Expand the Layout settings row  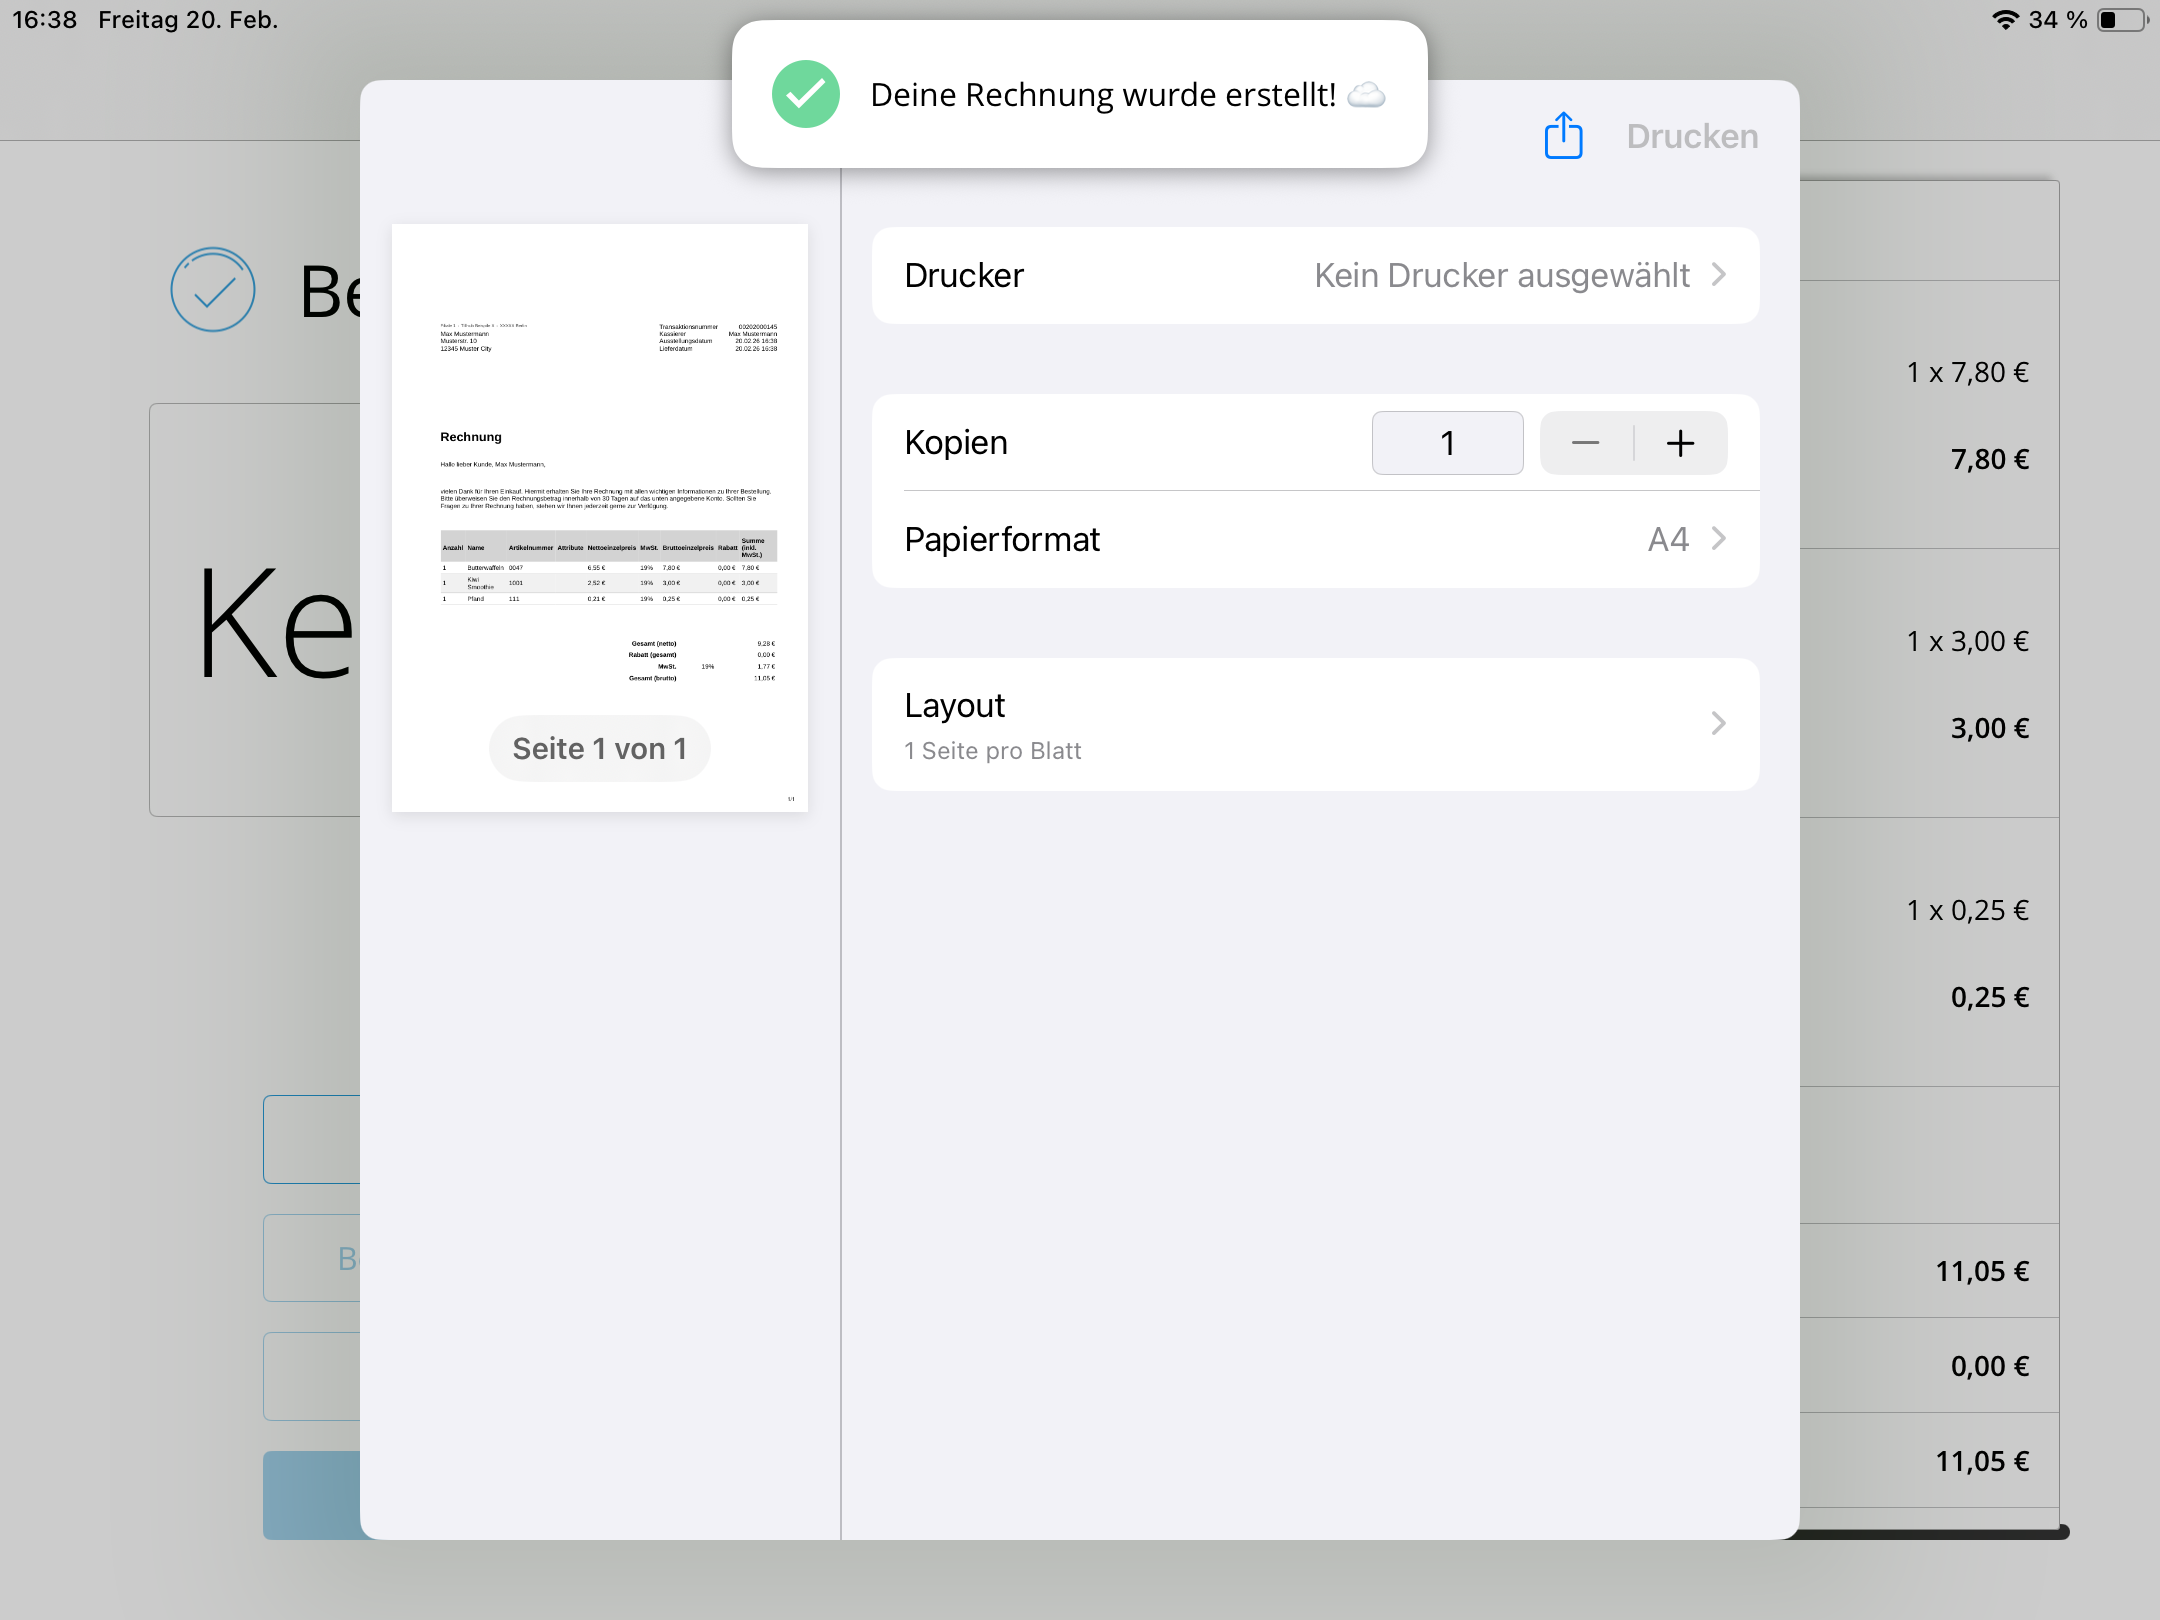(x=1314, y=724)
